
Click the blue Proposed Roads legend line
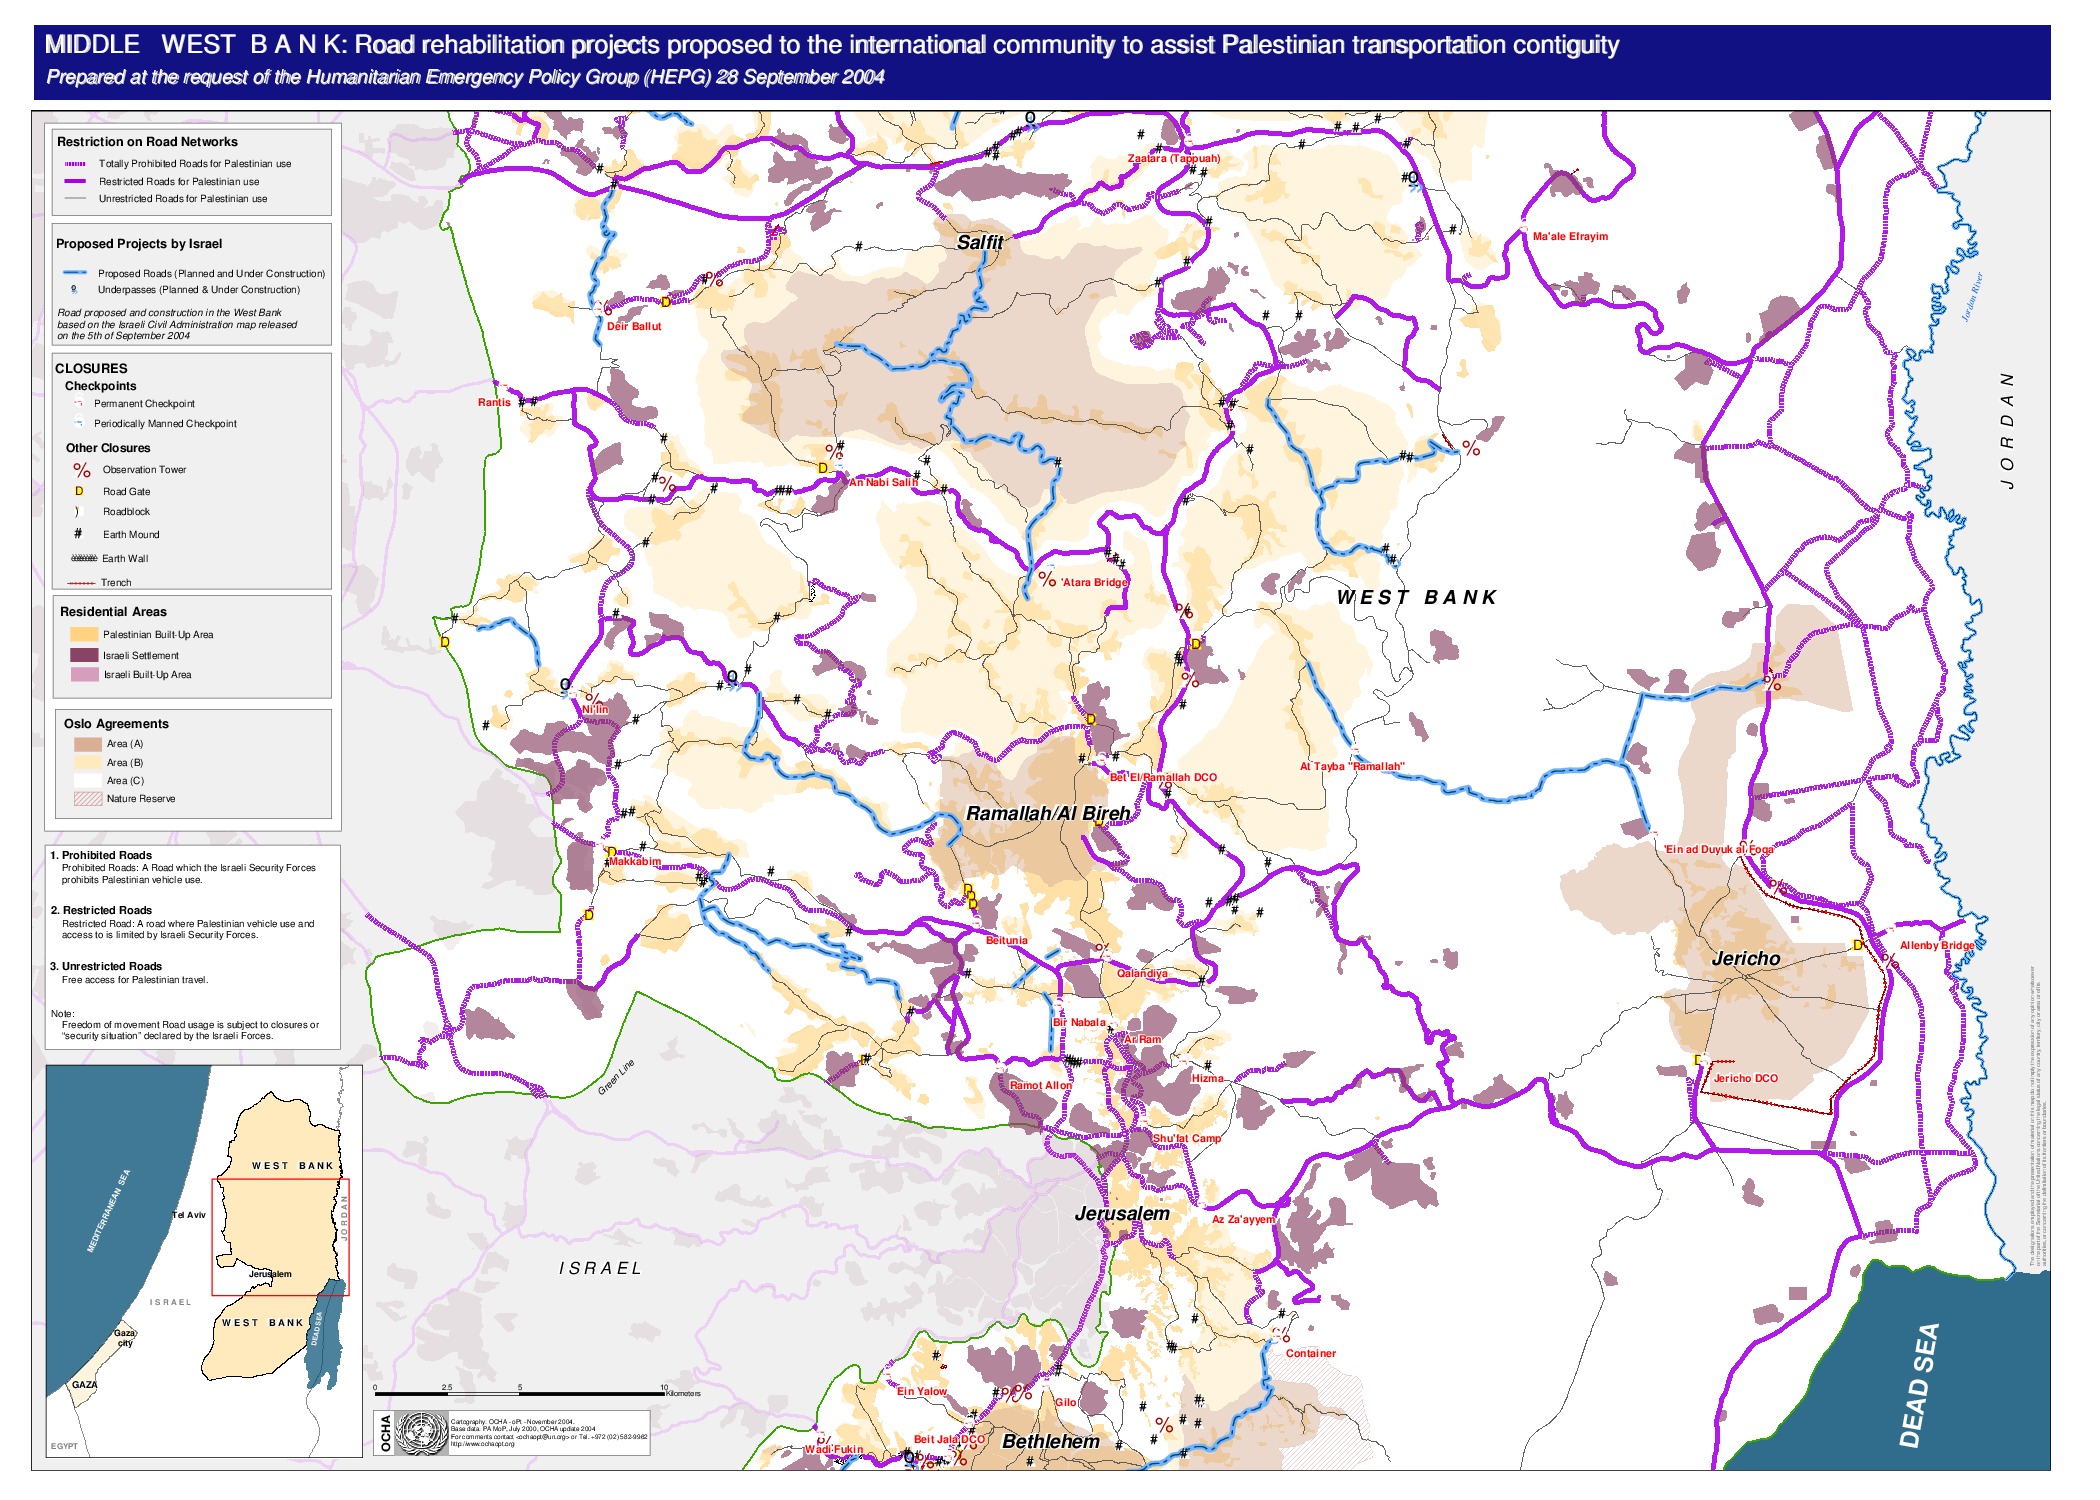(x=74, y=273)
